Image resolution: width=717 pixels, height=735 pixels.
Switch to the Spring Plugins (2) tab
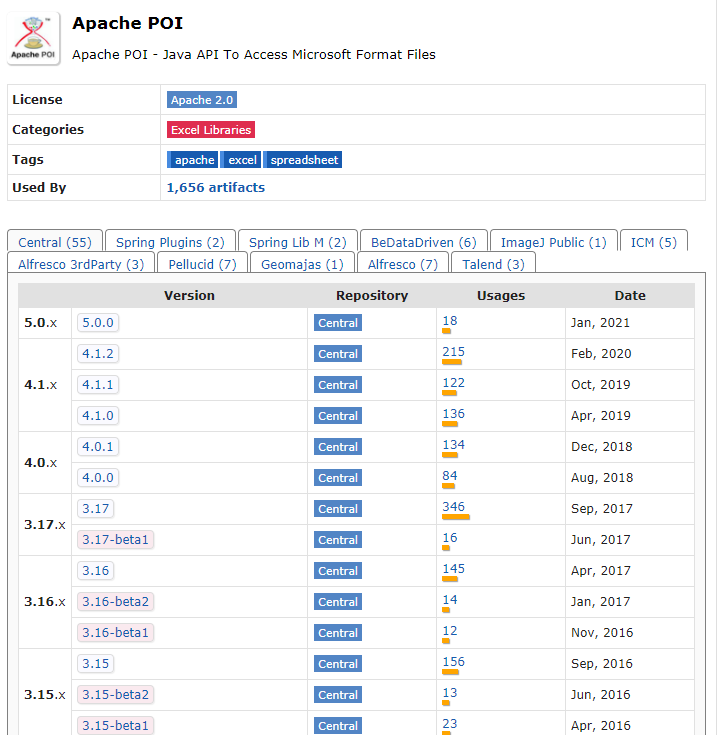pos(170,242)
